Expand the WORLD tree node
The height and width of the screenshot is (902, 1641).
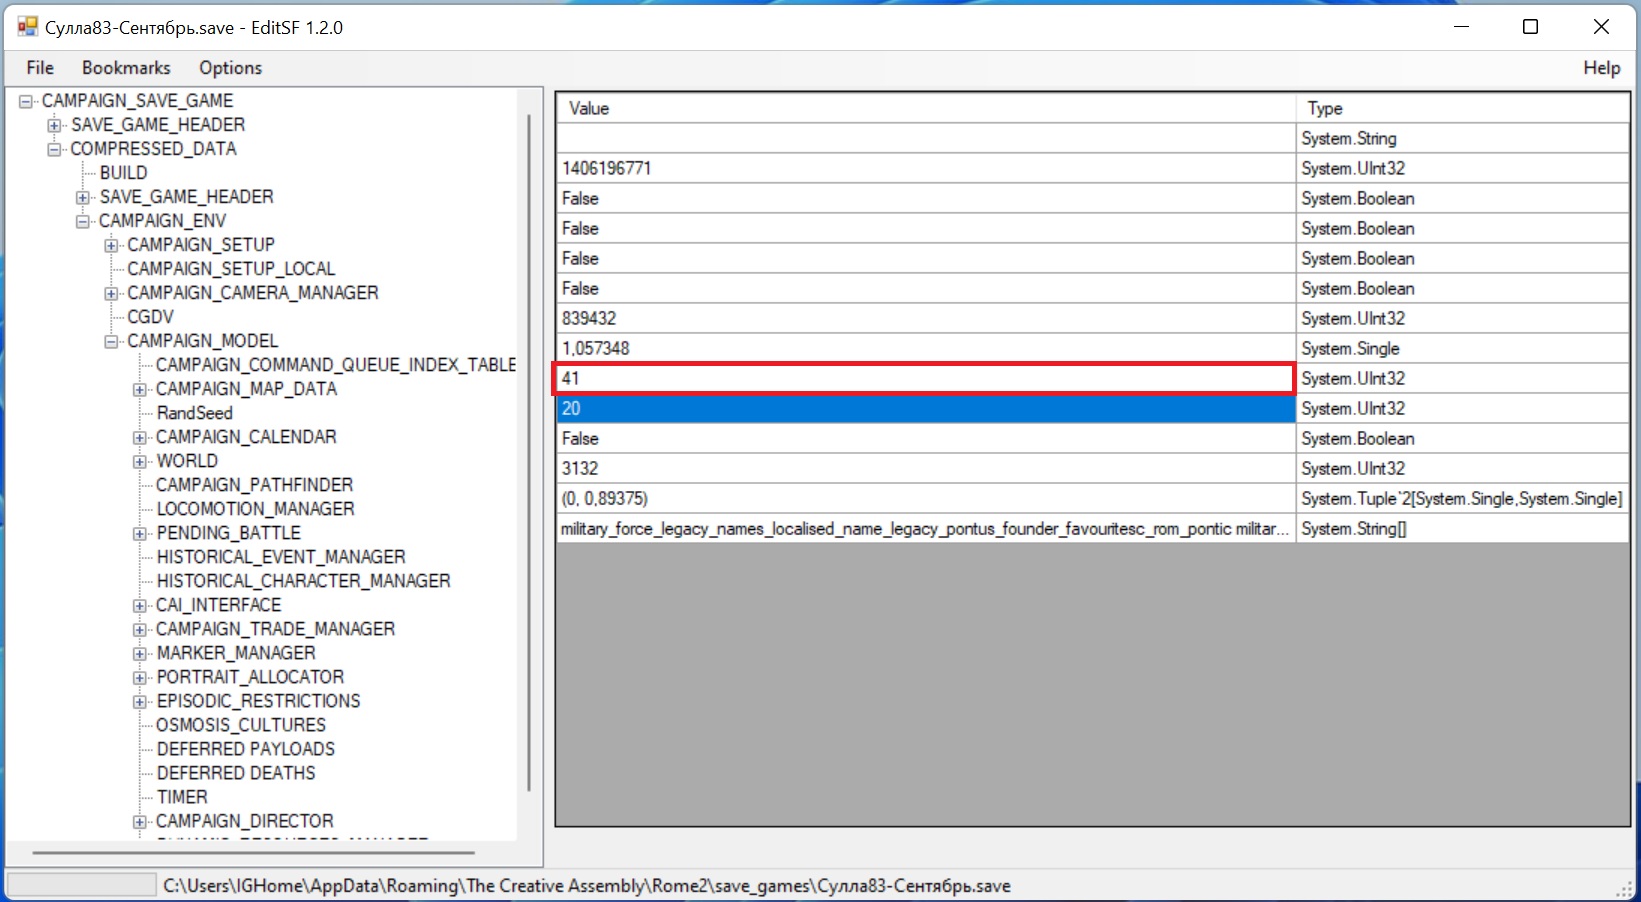(x=140, y=461)
